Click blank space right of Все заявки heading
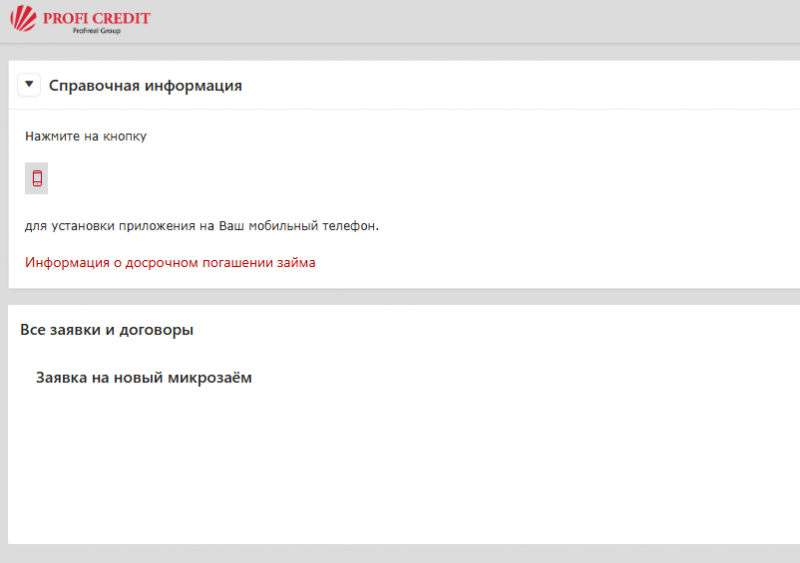 coord(500,329)
